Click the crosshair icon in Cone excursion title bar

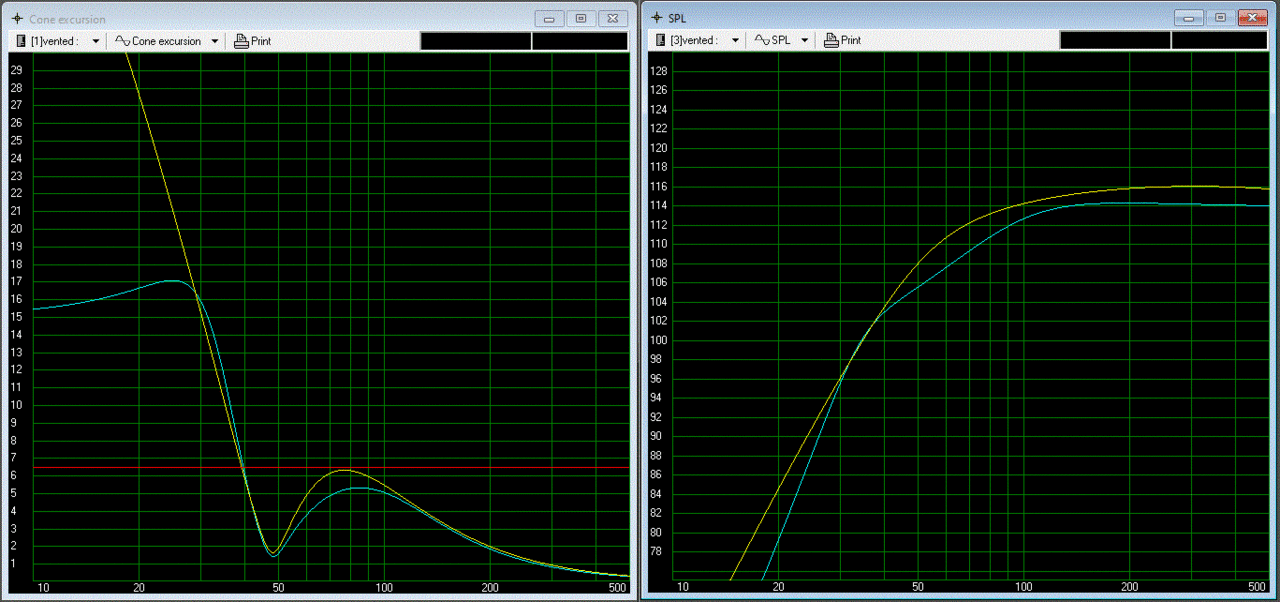tap(15, 19)
